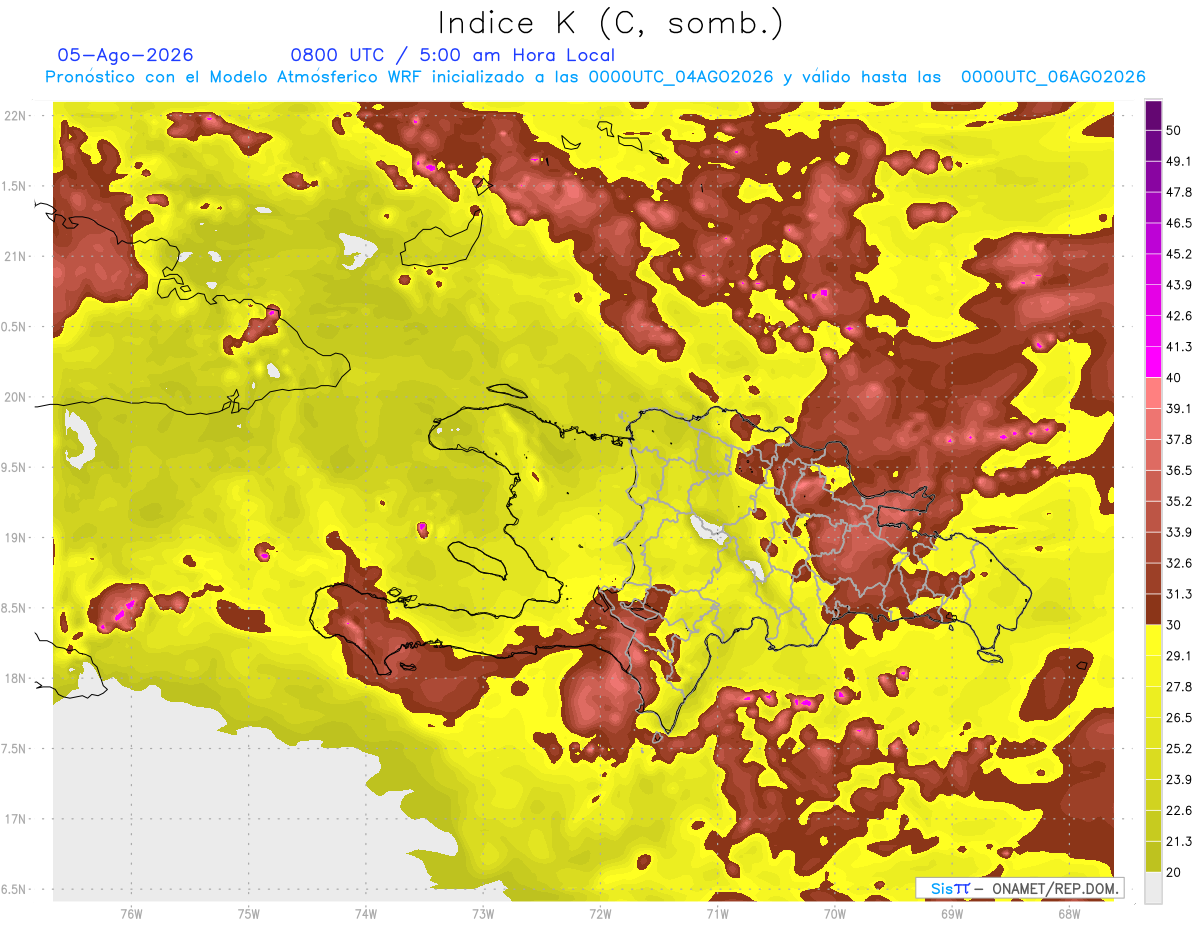Click the "Indice K (C, somb.)" title
Screen dimensions: 1200x927
coord(611,24)
